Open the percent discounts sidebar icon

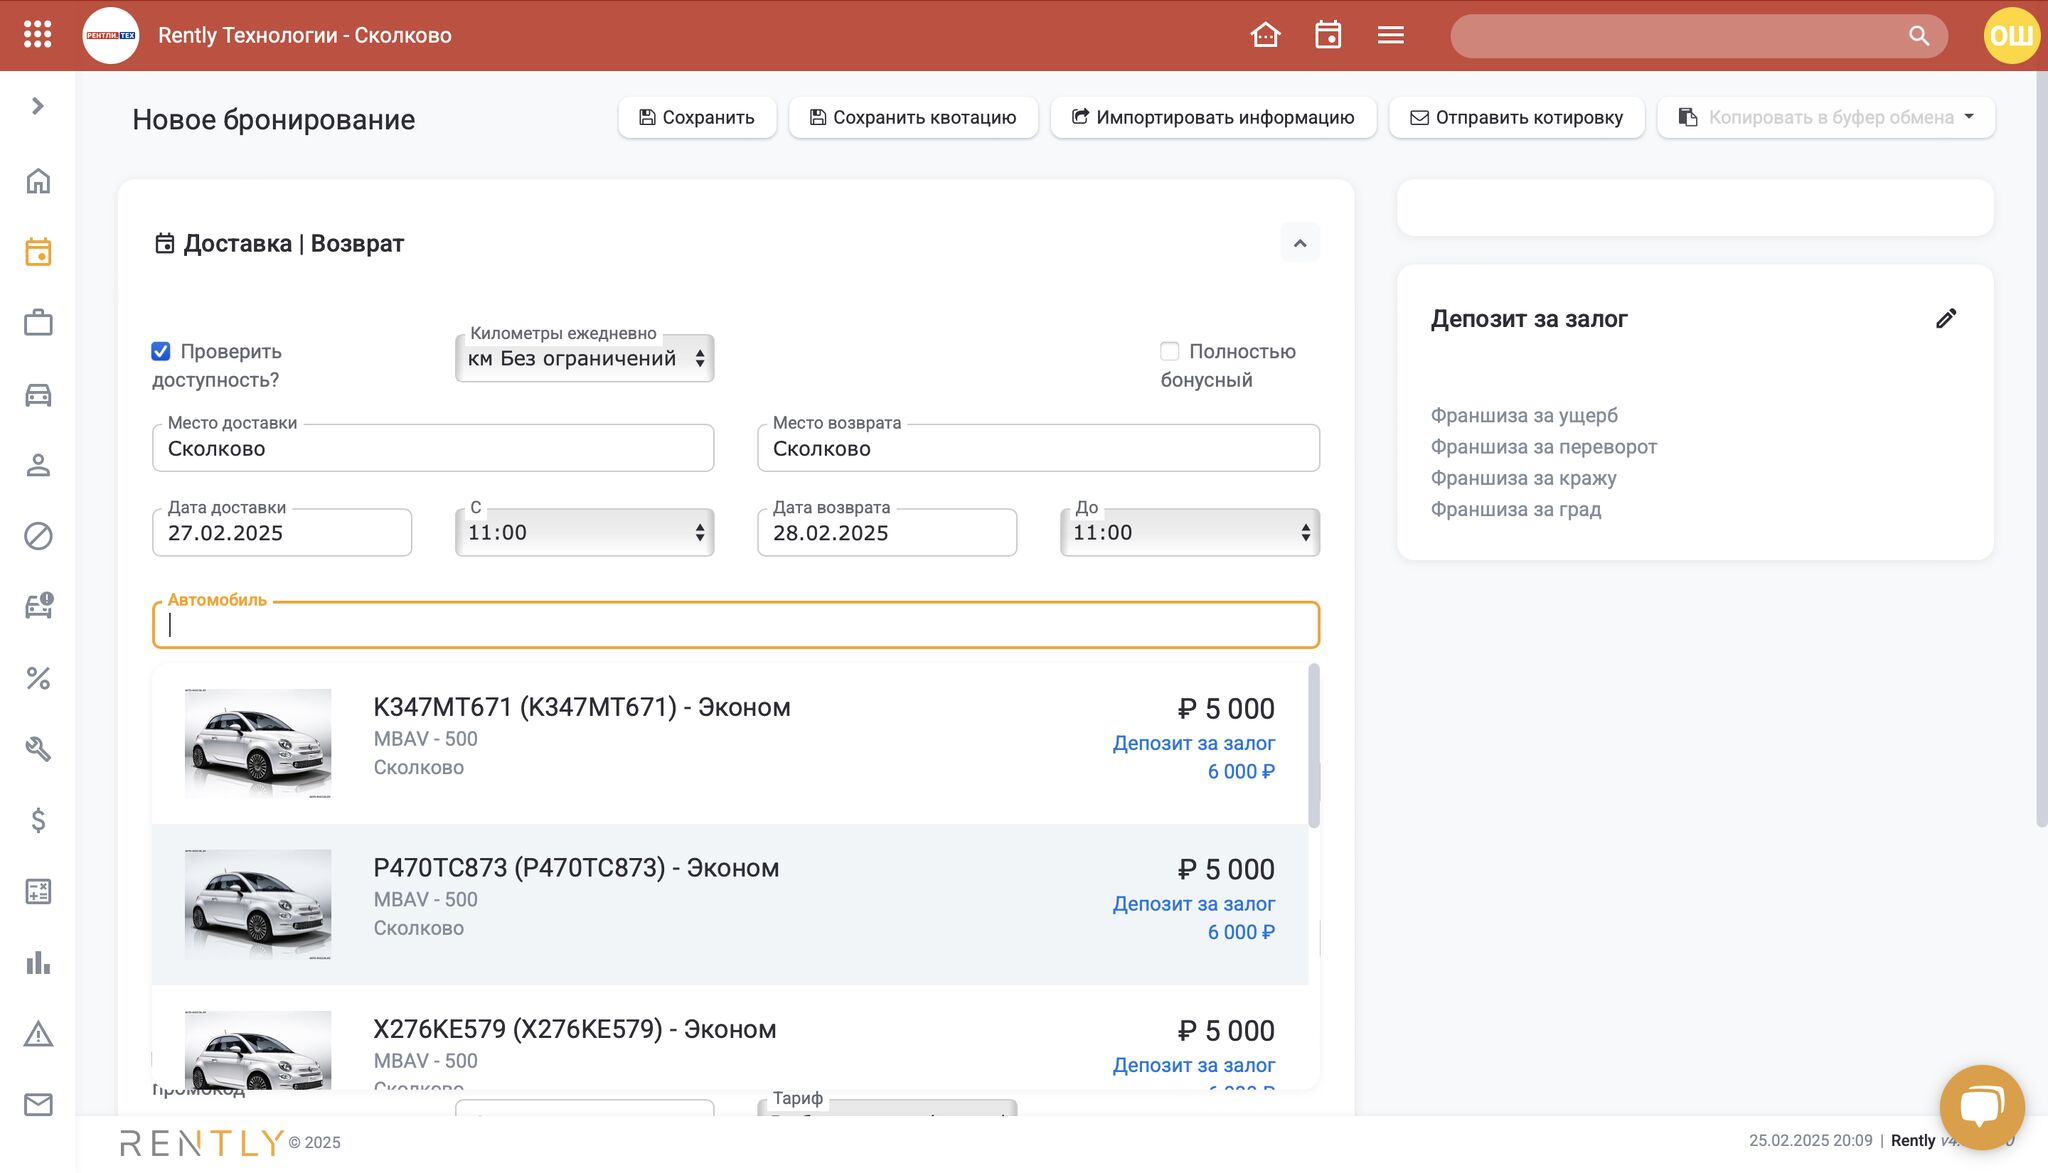click(38, 678)
